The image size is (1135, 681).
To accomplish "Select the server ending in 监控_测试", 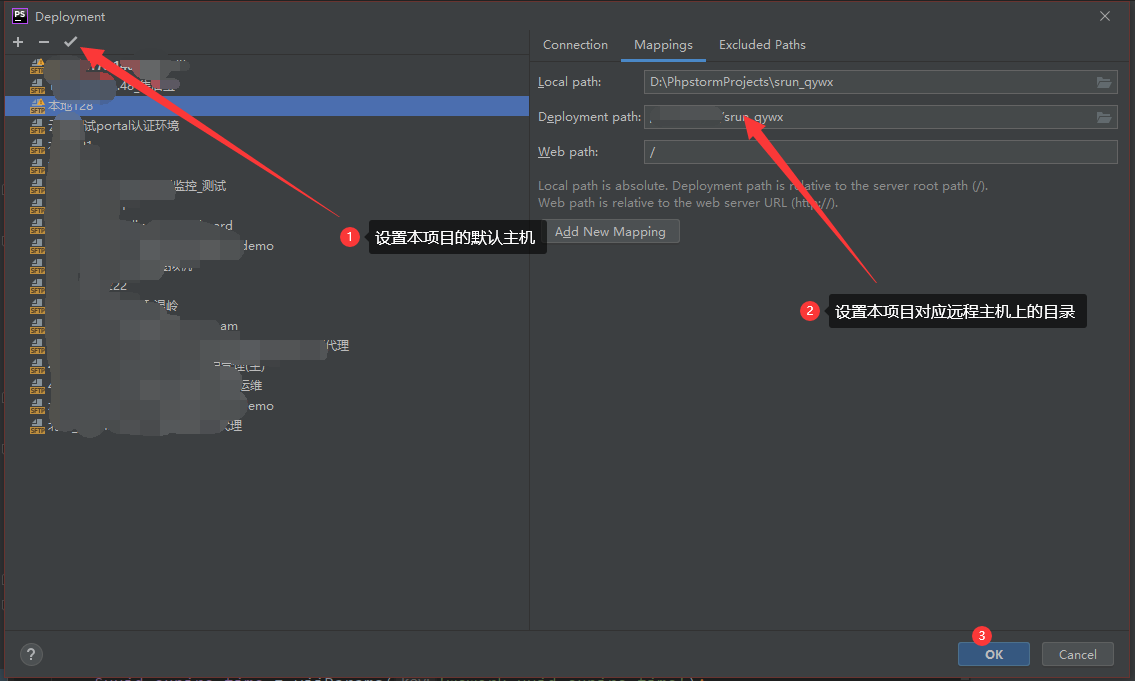I will [x=267, y=186].
